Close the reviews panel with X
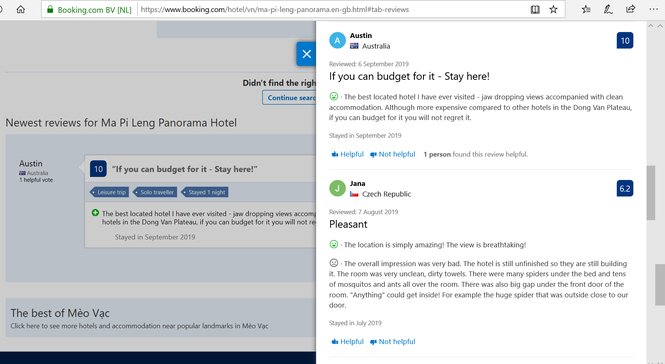The height and width of the screenshot is (364, 665). [x=306, y=54]
